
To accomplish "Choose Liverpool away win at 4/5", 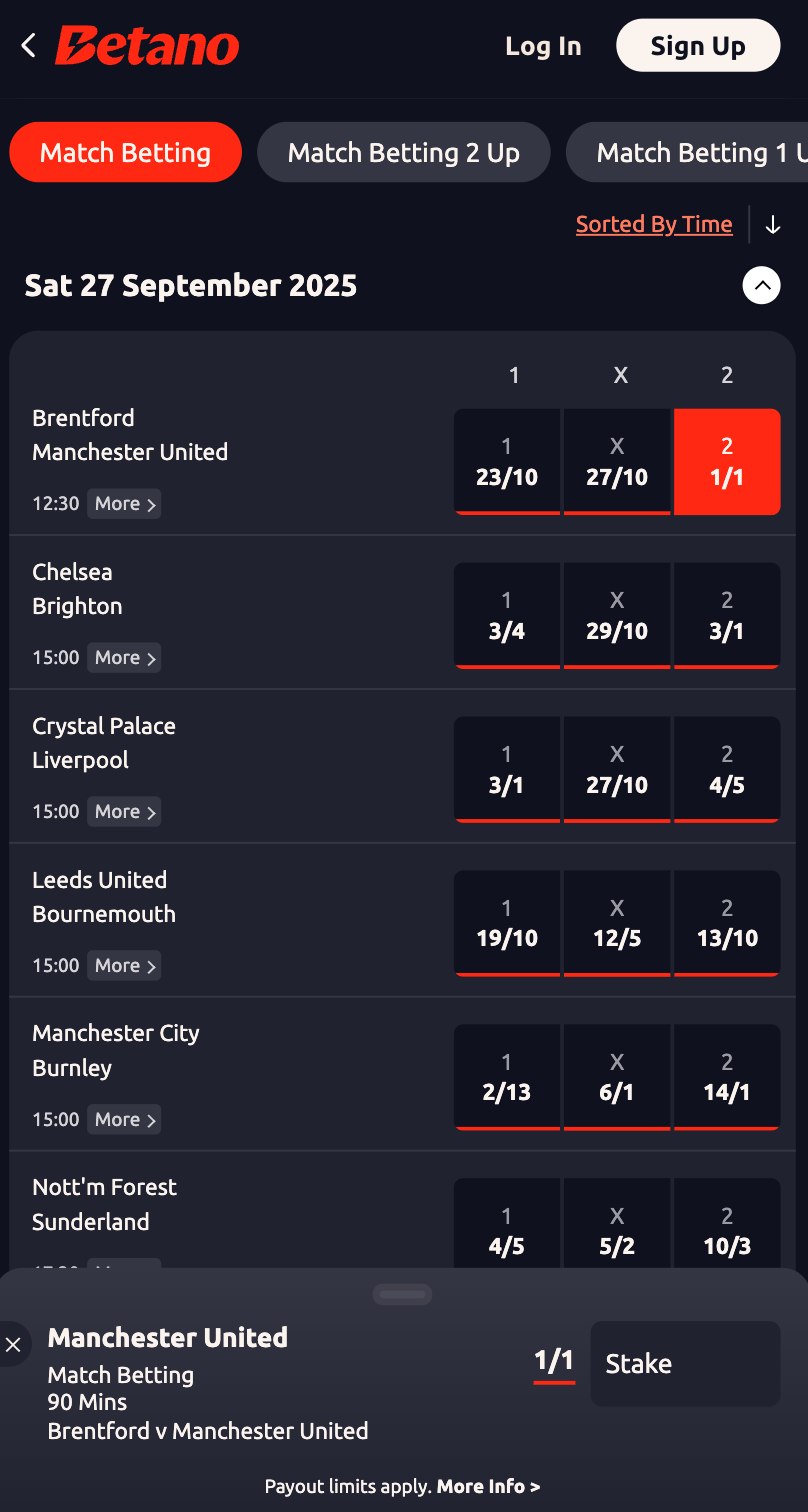I will click(x=727, y=770).
